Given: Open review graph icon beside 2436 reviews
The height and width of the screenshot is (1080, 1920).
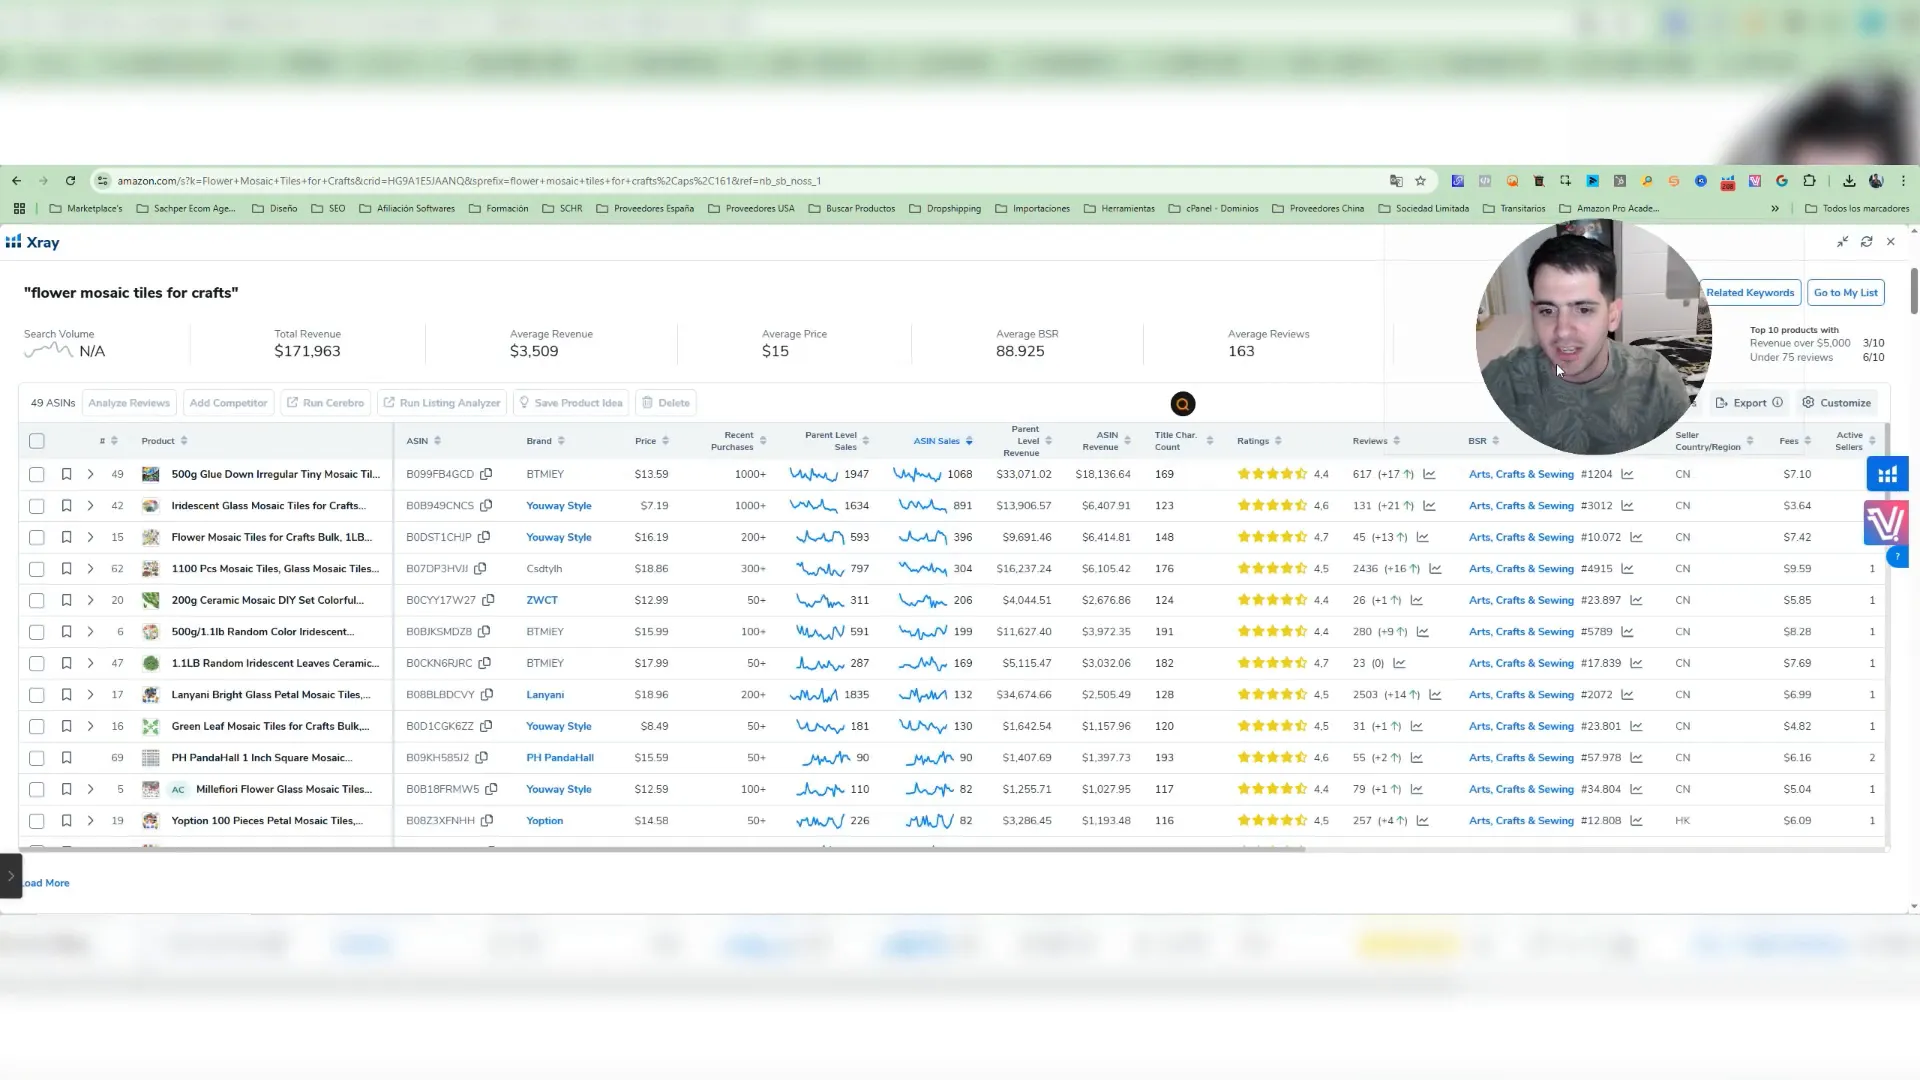Looking at the screenshot, I should (x=1435, y=569).
